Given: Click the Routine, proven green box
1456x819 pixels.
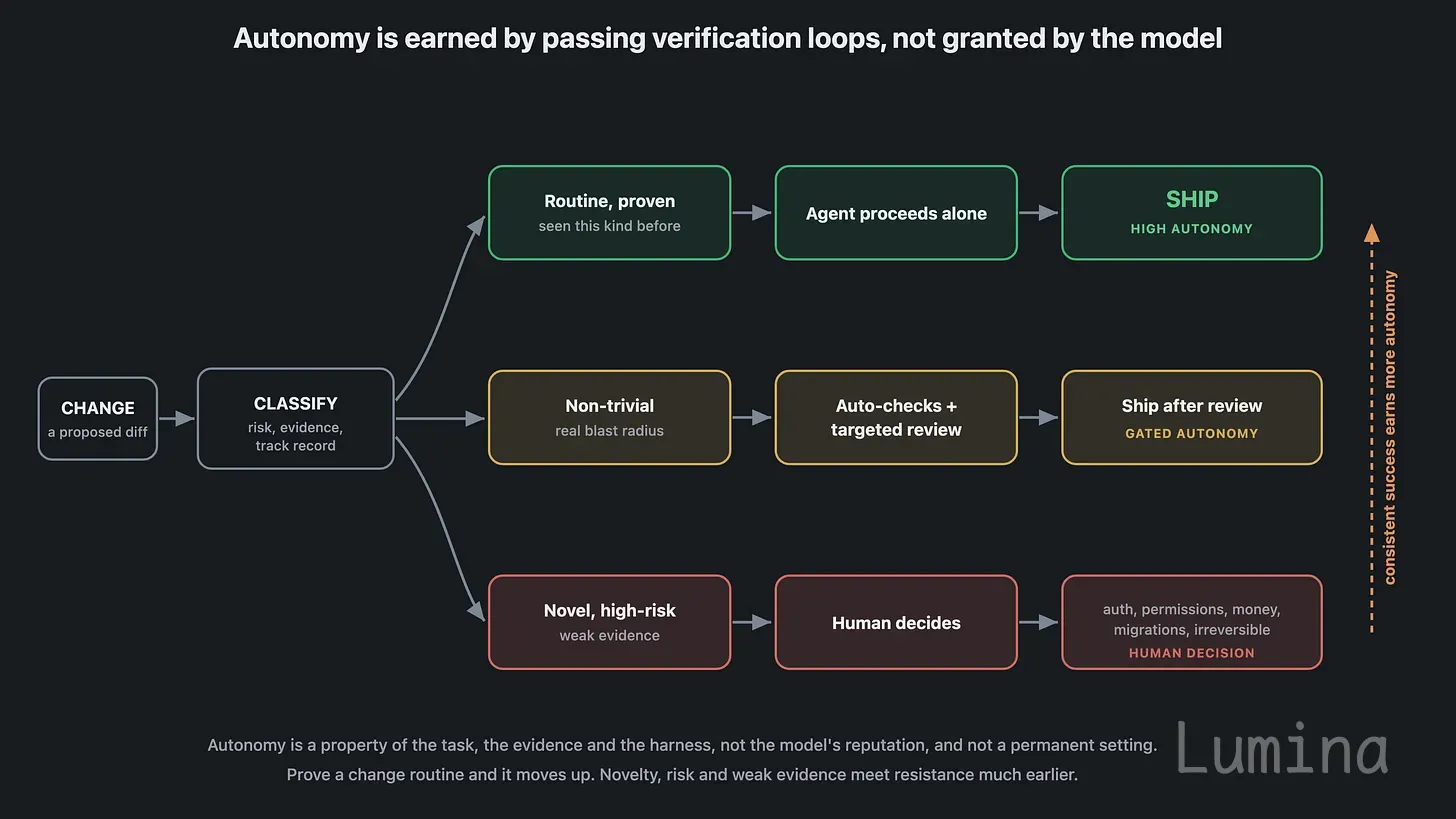Looking at the screenshot, I should click(x=610, y=213).
